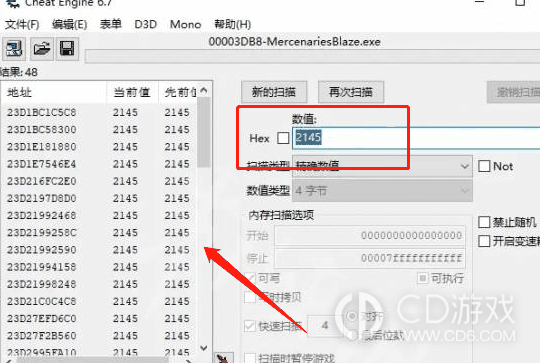Click the 地址 column header
The image size is (540, 363).
[53, 92]
